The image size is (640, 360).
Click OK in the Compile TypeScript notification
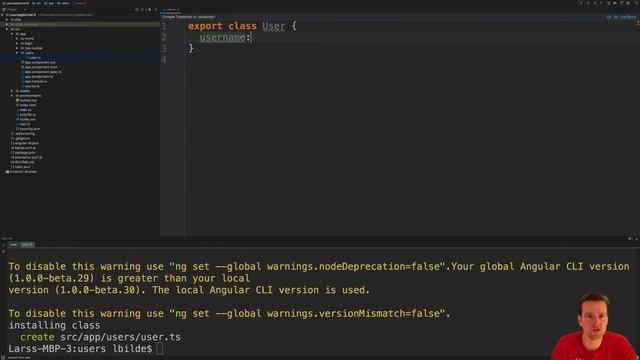click(609, 17)
